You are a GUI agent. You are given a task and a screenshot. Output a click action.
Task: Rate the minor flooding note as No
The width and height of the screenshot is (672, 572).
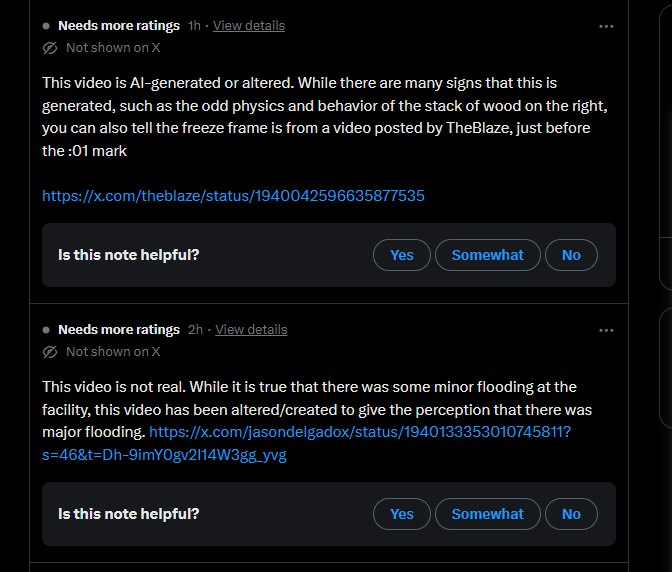(x=571, y=514)
